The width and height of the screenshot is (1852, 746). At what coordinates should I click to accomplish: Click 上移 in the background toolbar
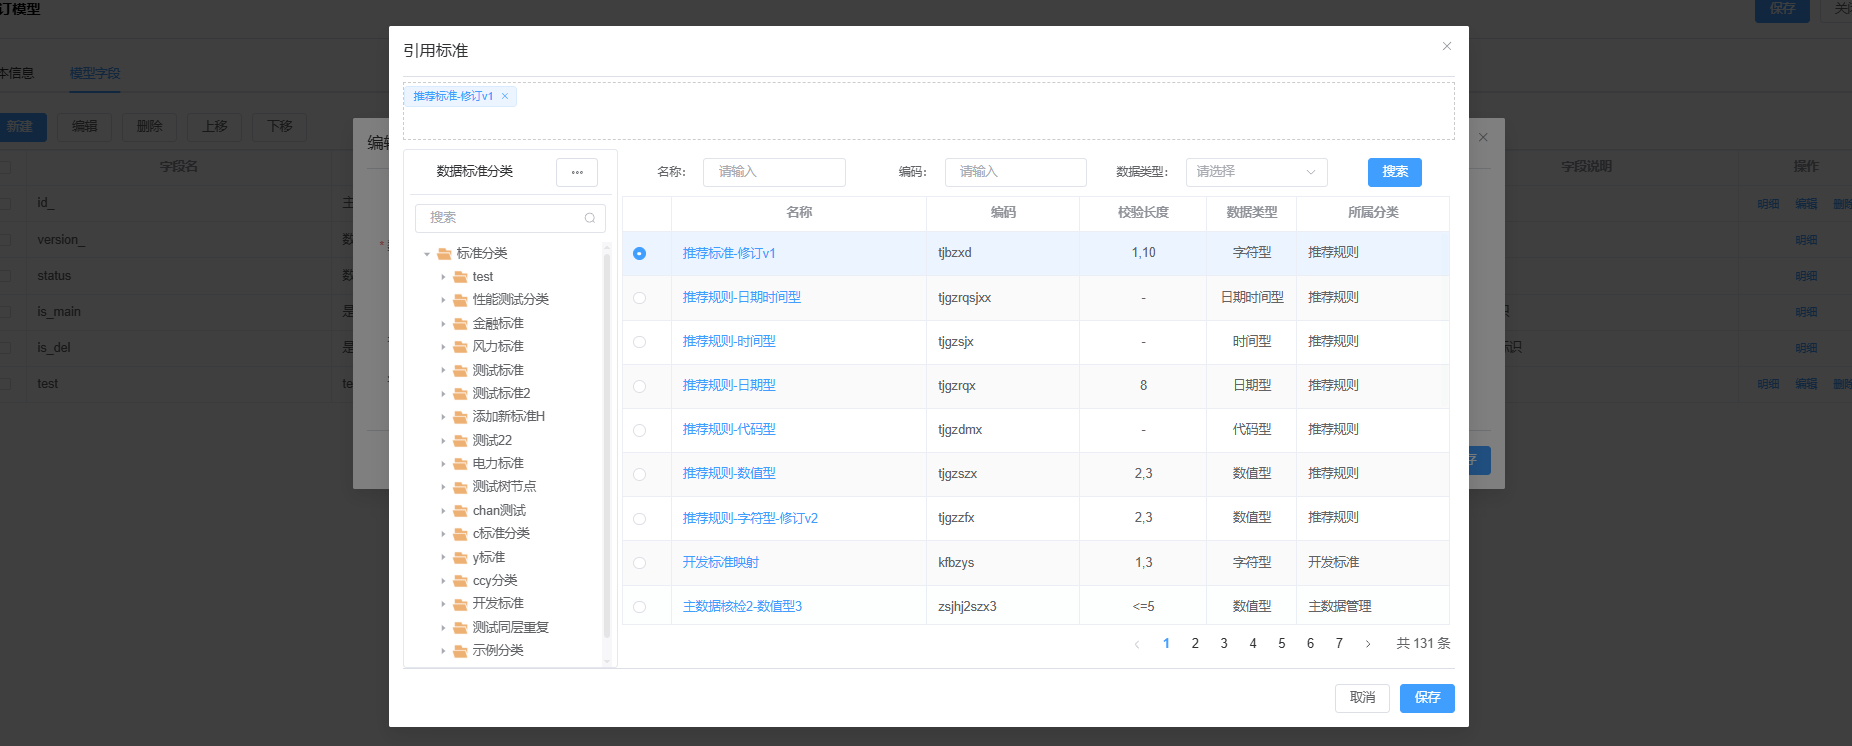[x=215, y=127]
